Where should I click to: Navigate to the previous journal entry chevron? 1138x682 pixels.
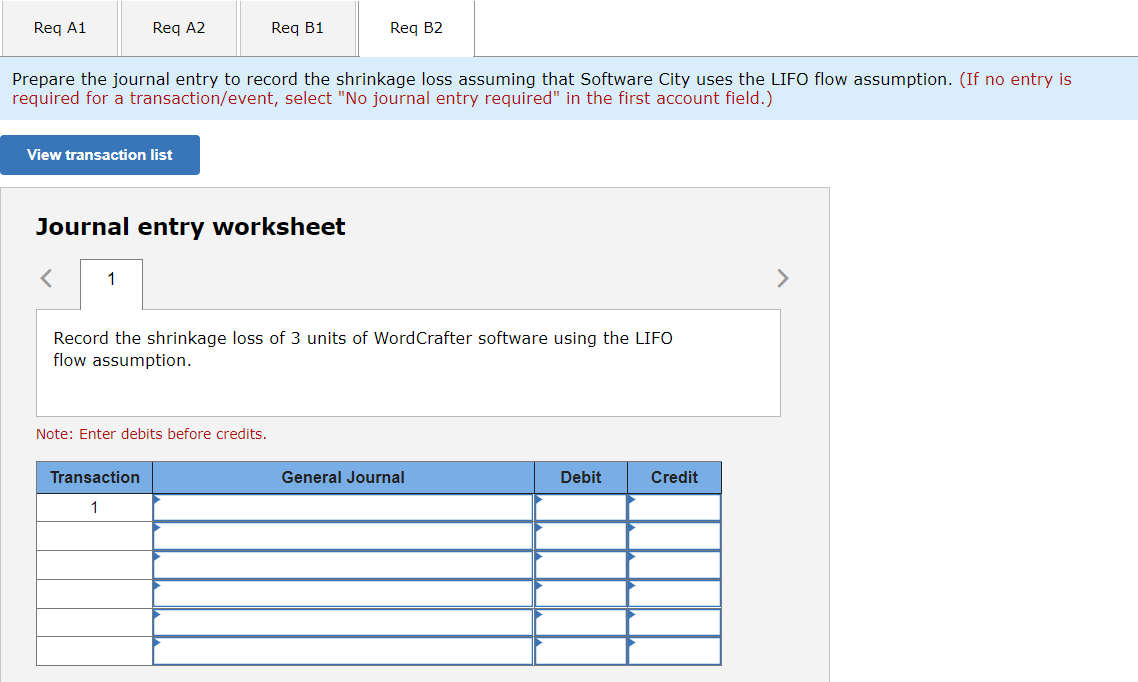46,278
